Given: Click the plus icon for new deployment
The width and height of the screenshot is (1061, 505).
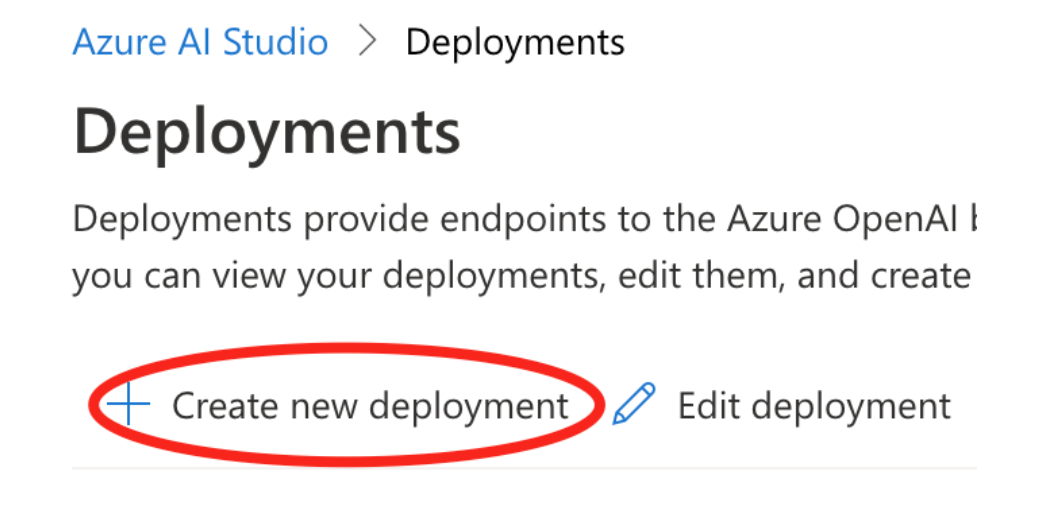Looking at the screenshot, I should pos(129,405).
